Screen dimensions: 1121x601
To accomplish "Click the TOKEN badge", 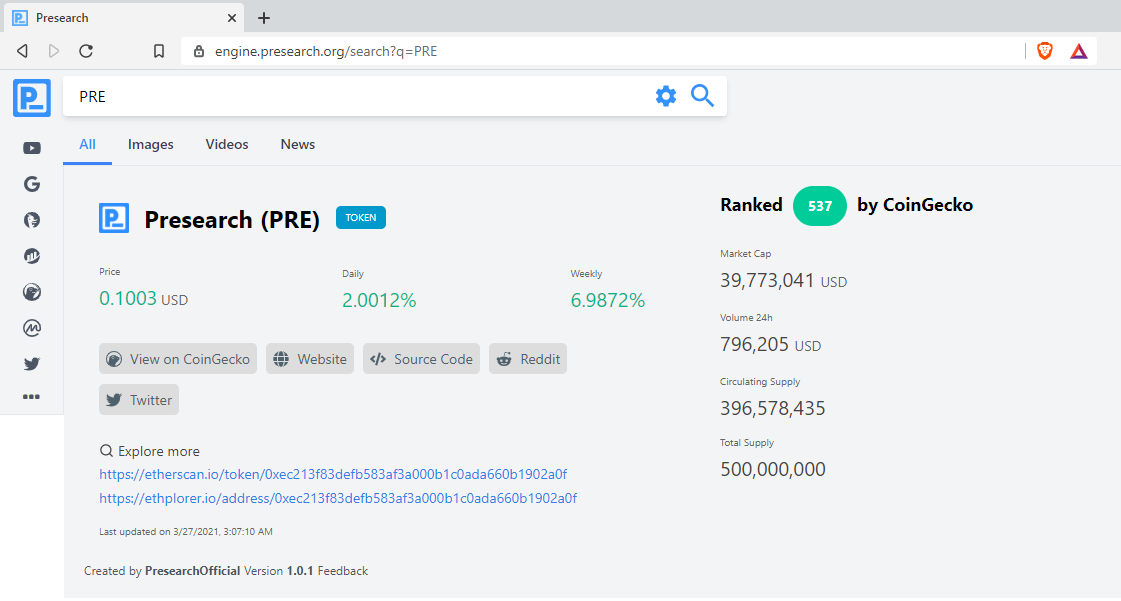I will point(361,217).
